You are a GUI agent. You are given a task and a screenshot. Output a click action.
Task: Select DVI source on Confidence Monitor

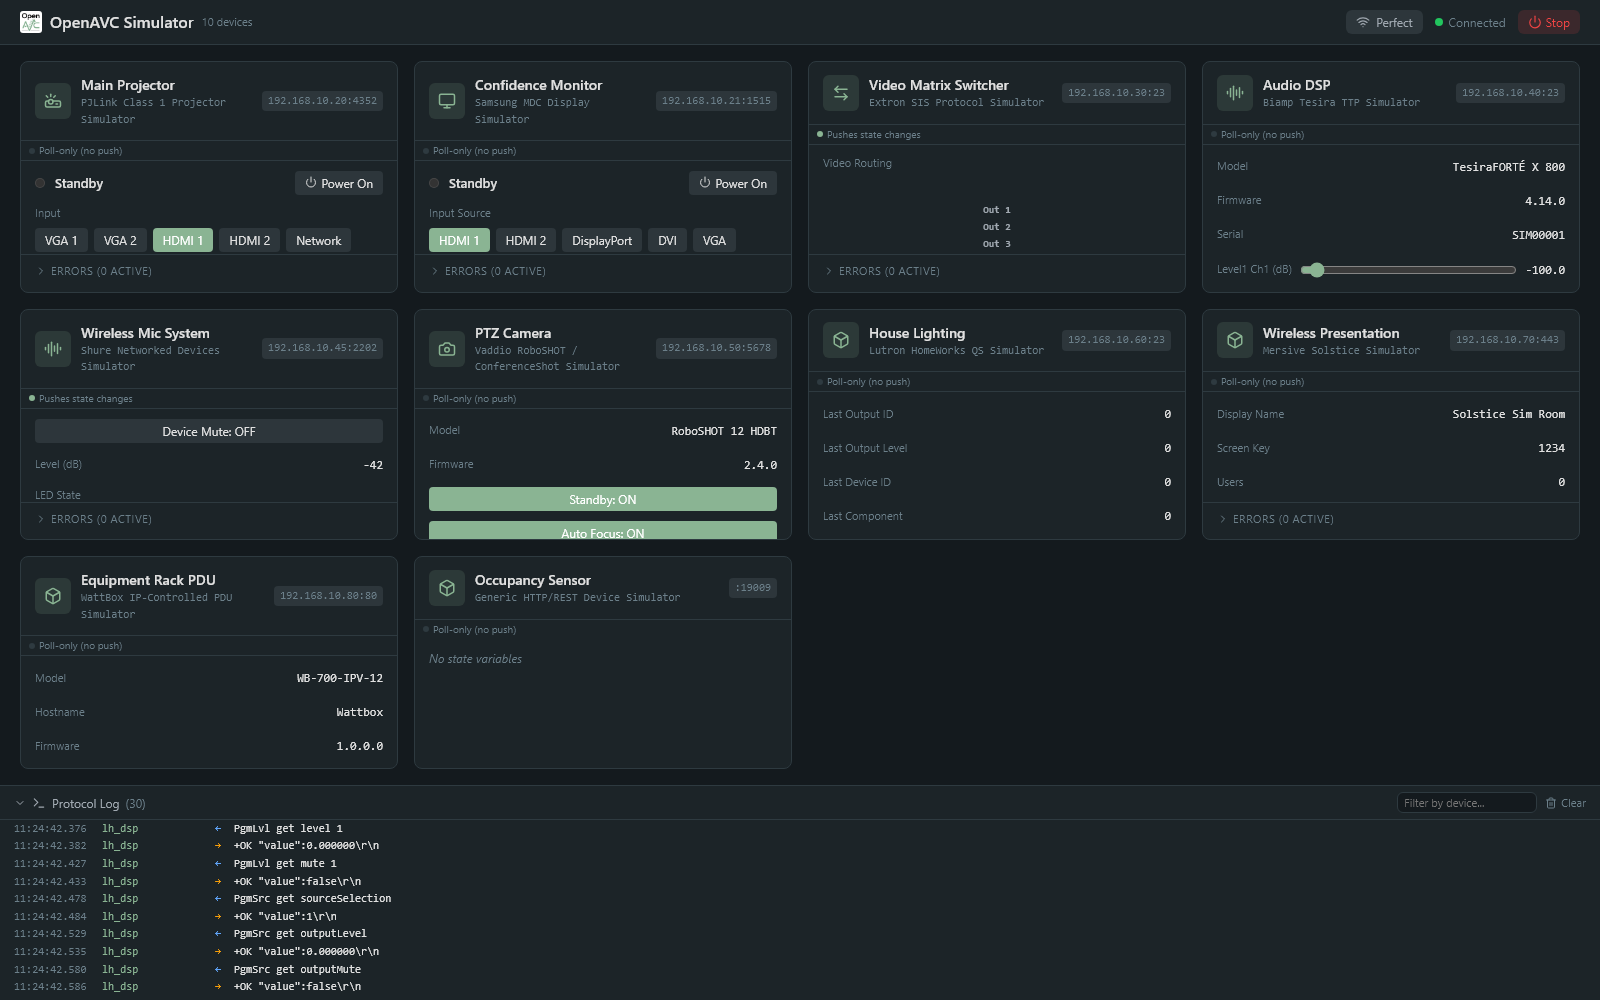667,240
